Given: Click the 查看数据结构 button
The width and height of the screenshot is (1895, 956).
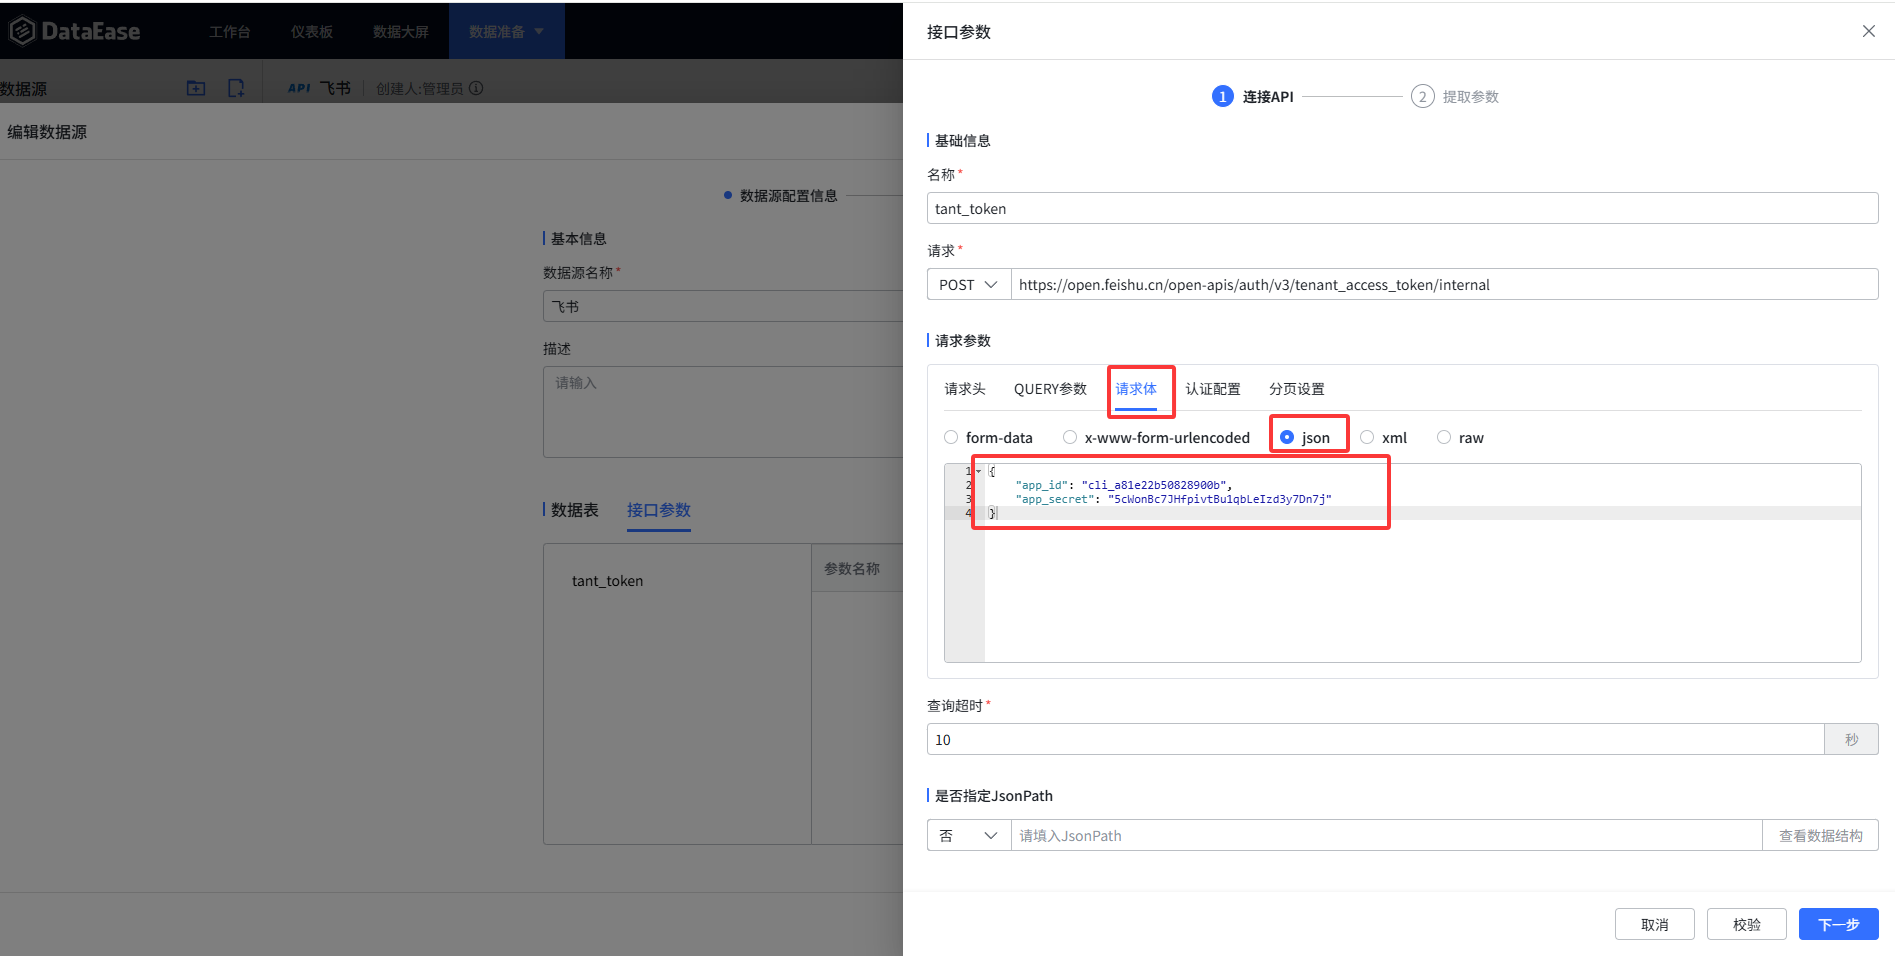Looking at the screenshot, I should point(1820,835).
